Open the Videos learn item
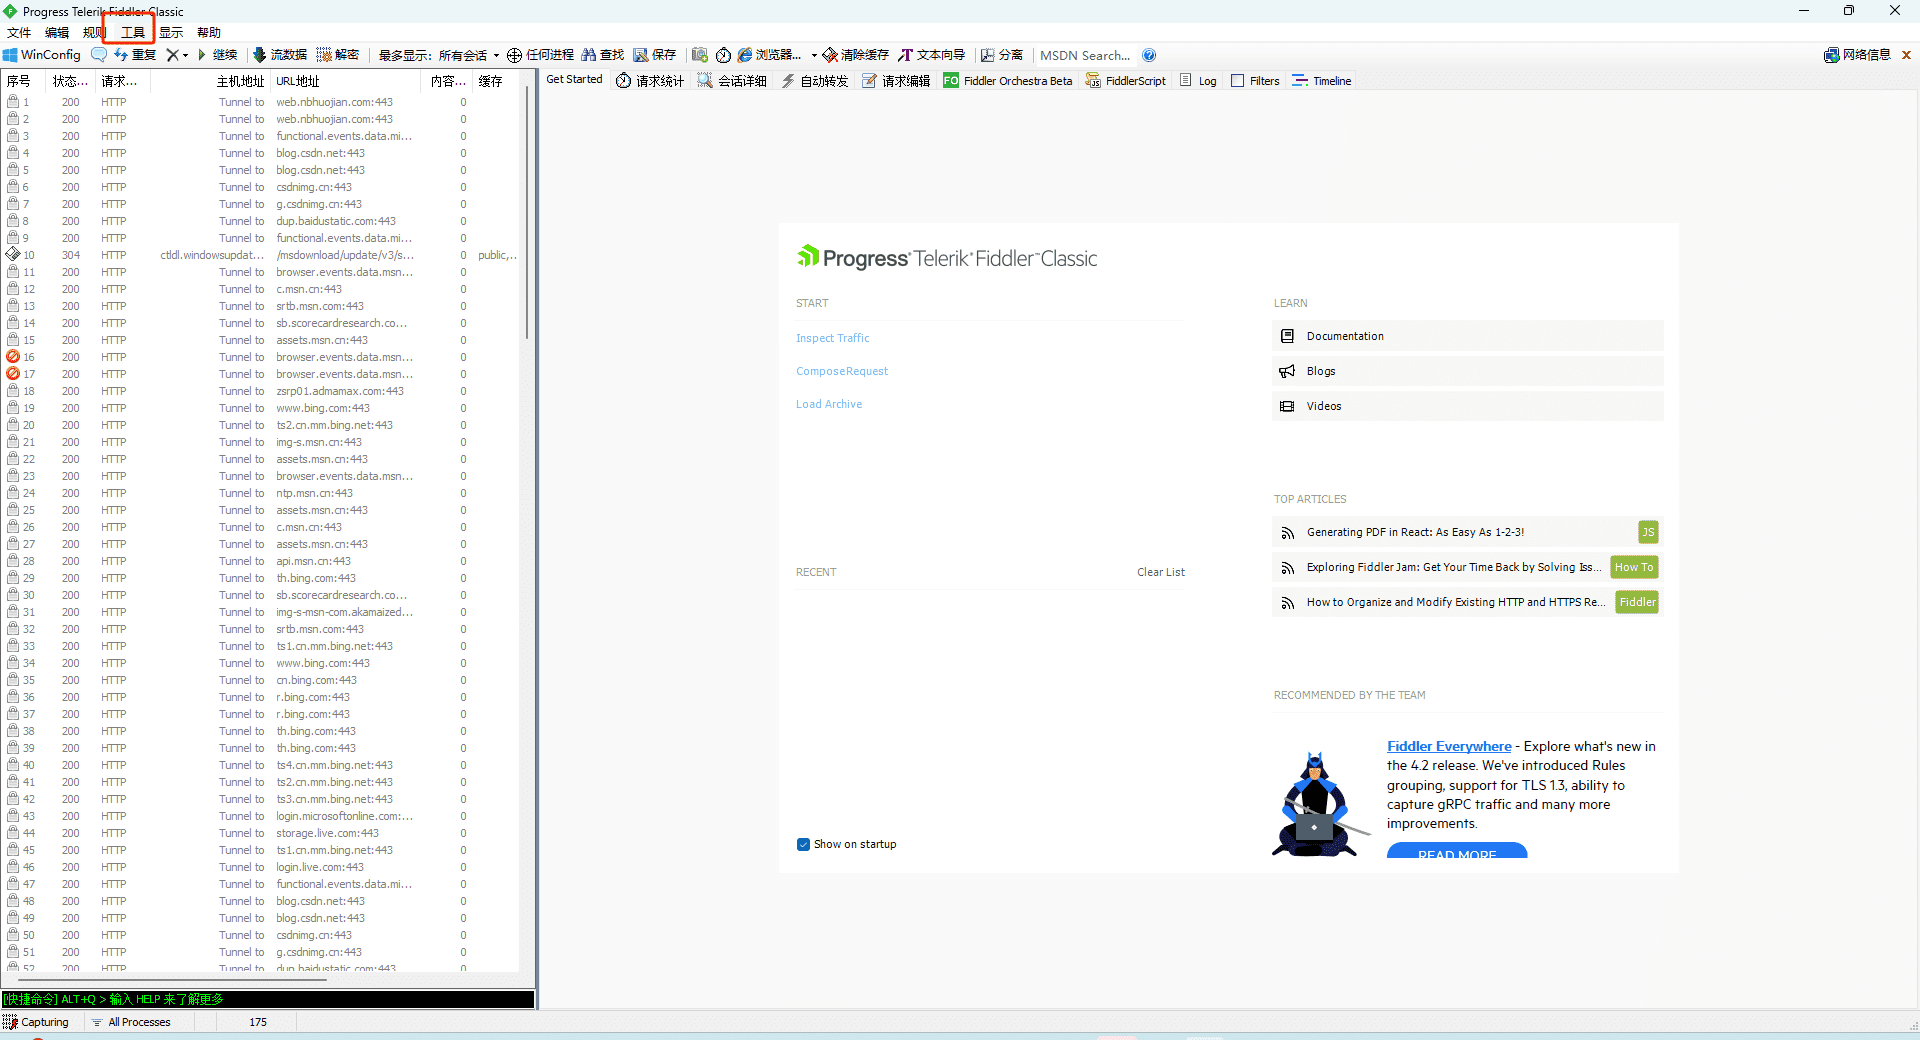Screen dimensions: 1920x1040 click(1467, 406)
